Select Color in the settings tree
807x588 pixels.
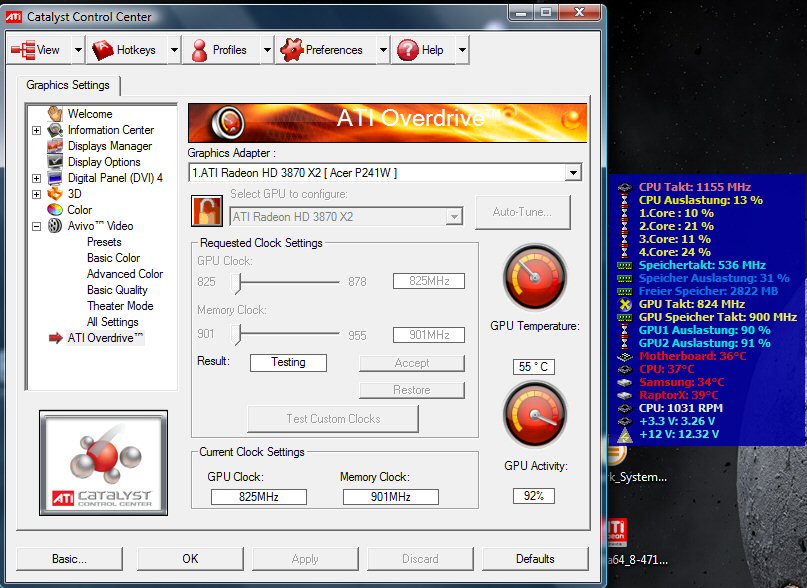(80, 210)
